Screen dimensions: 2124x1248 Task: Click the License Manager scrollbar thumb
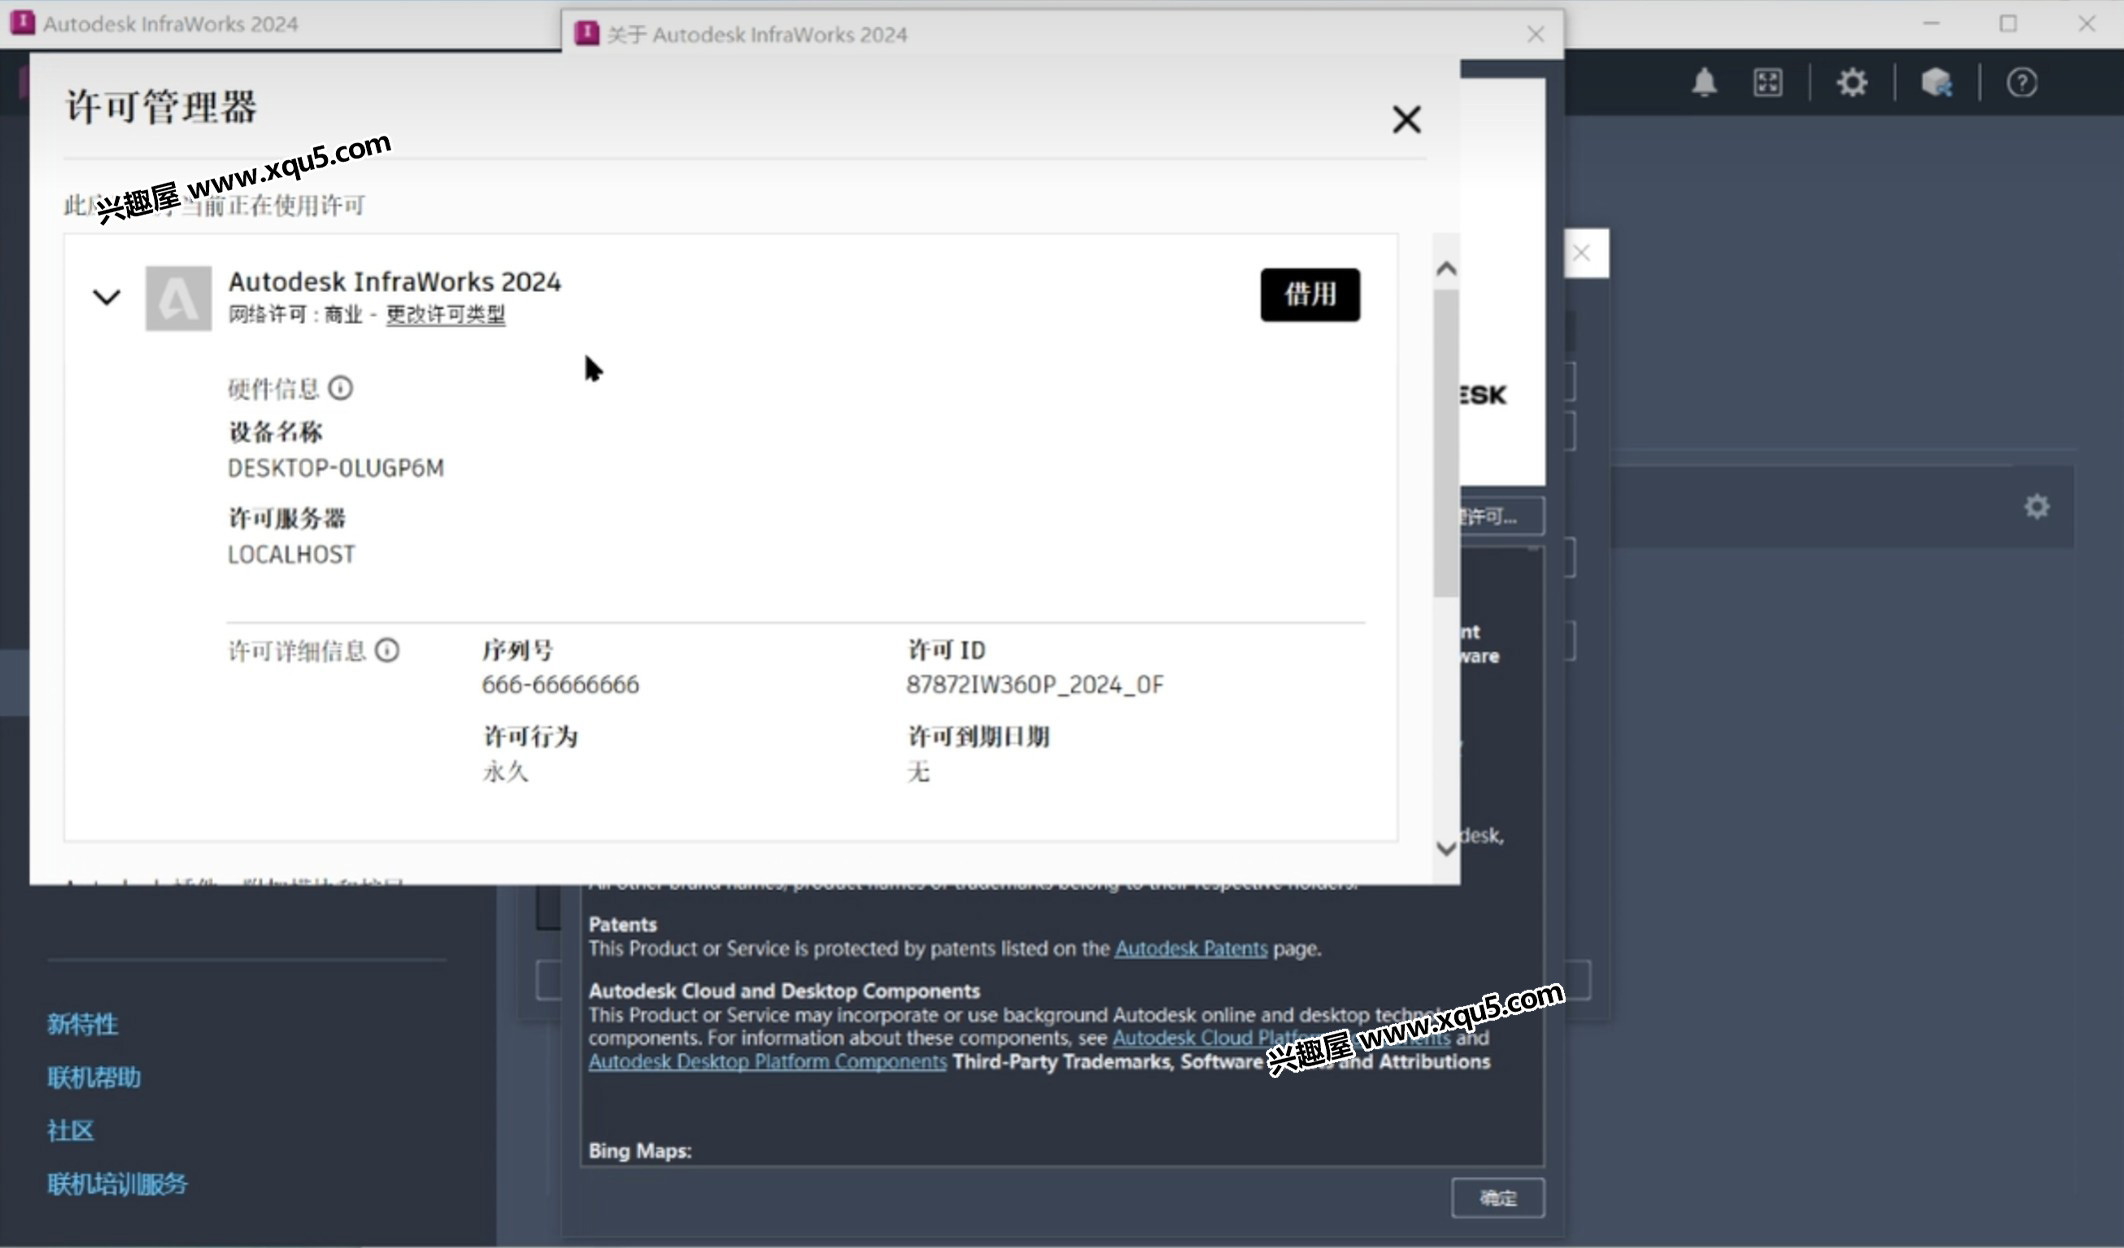1446,443
